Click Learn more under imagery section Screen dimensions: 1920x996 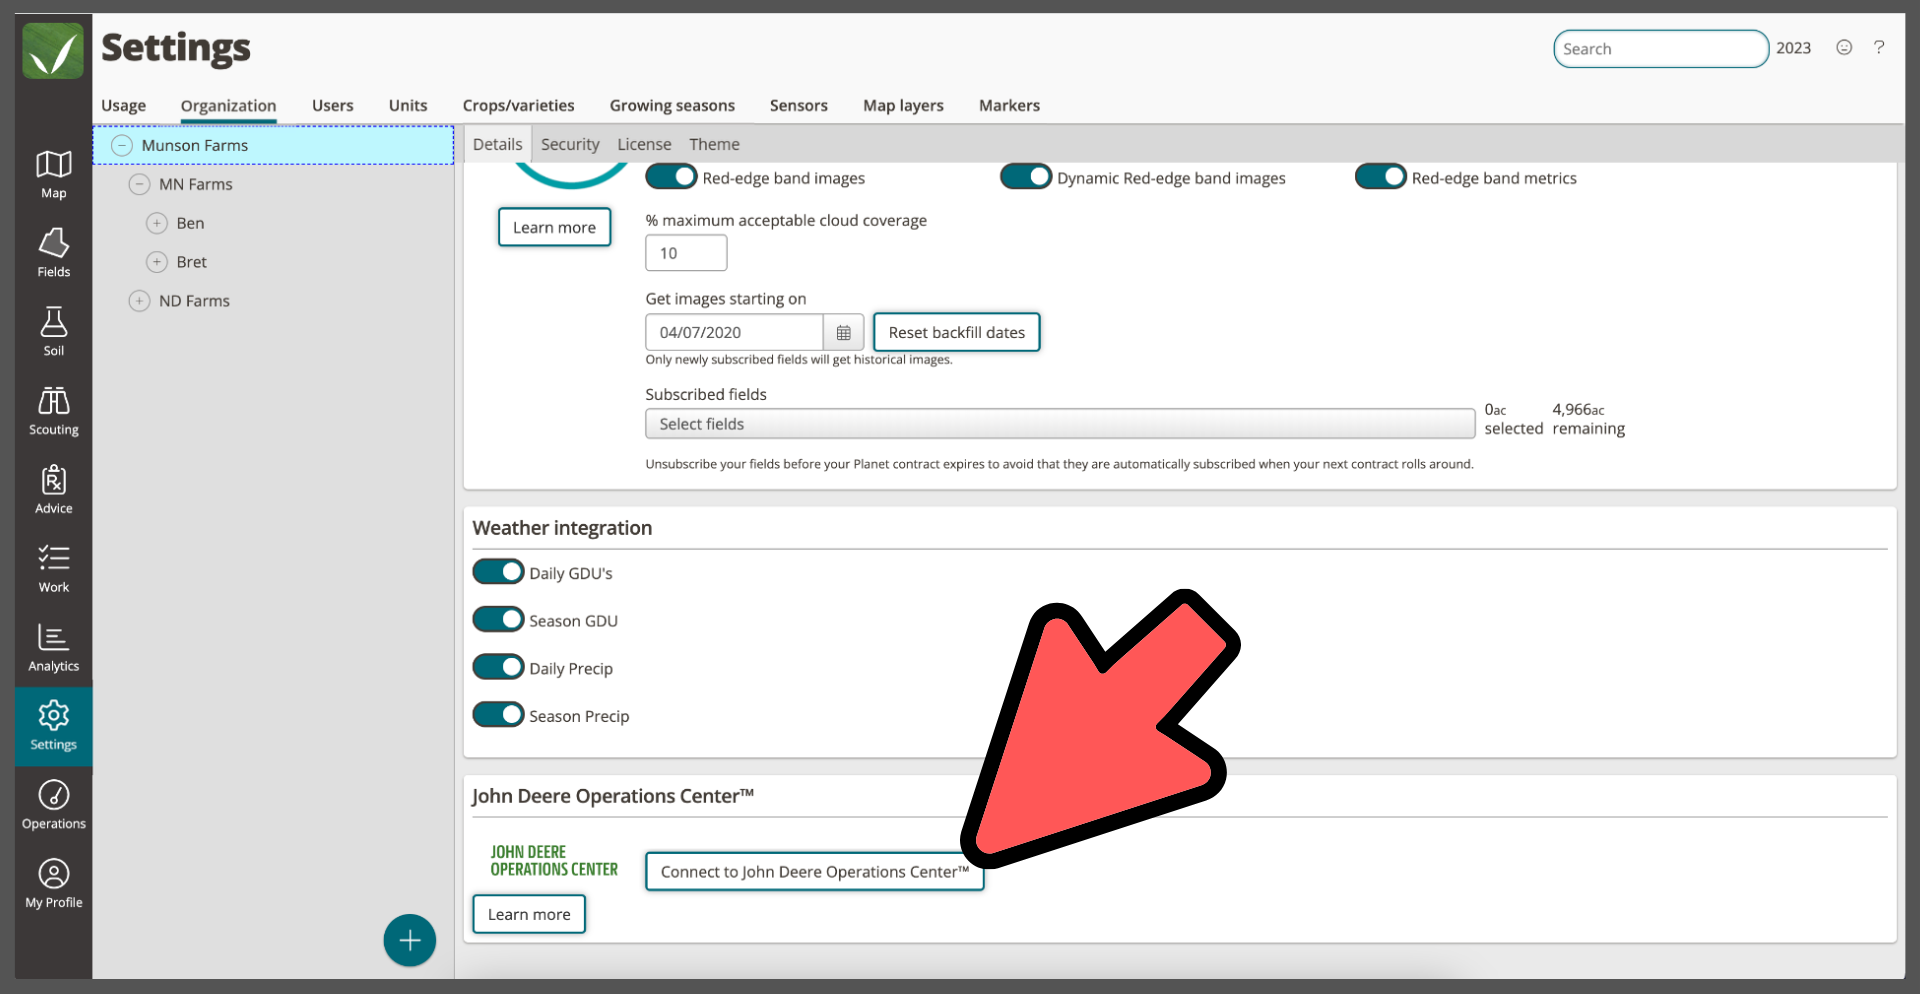tap(554, 228)
